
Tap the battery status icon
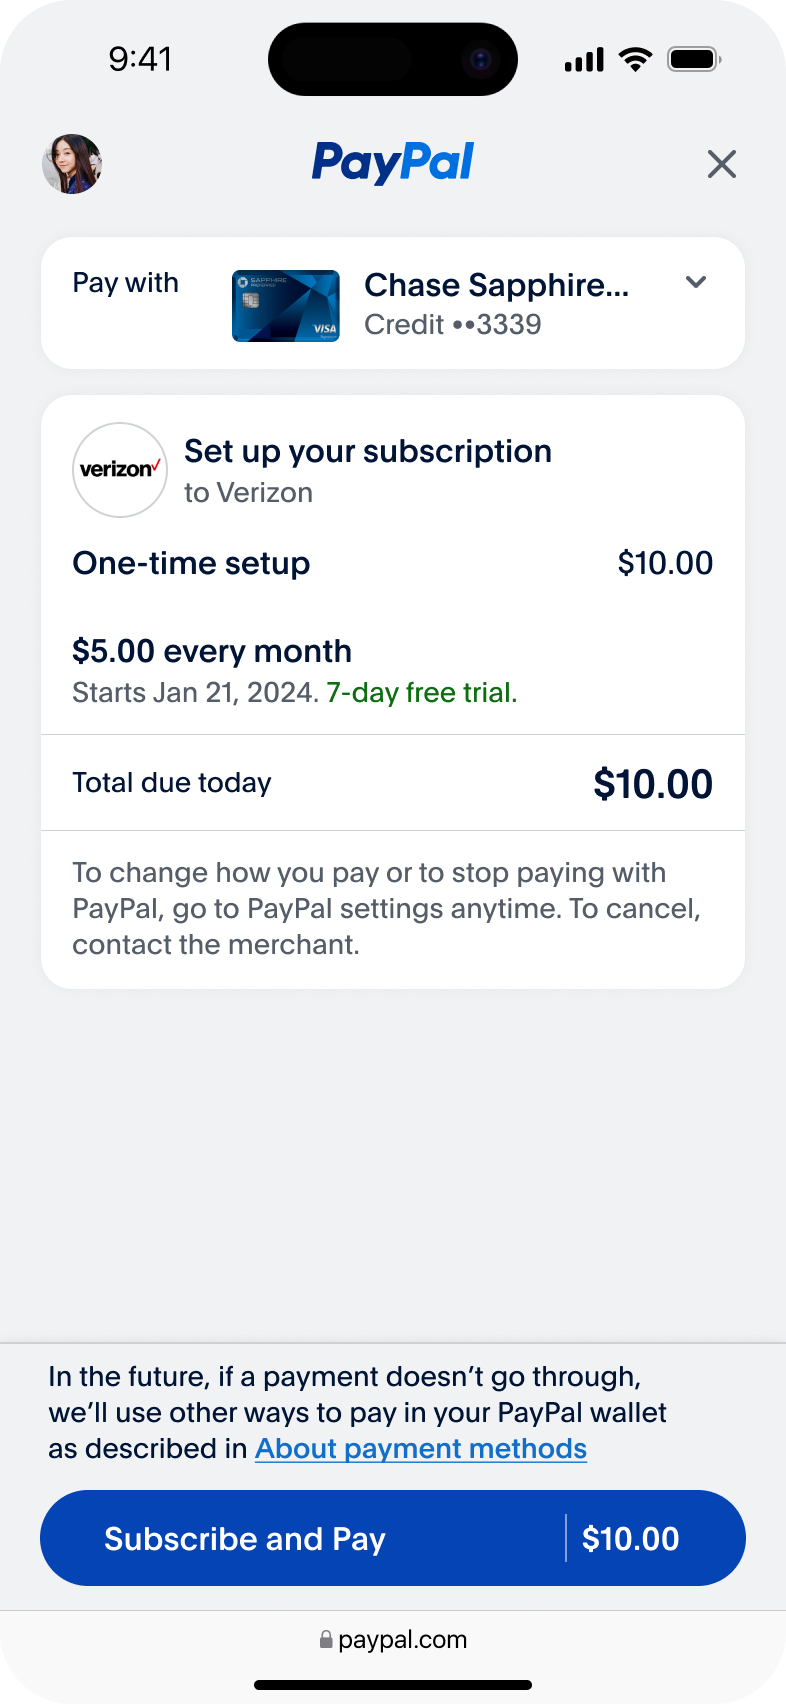[694, 59]
